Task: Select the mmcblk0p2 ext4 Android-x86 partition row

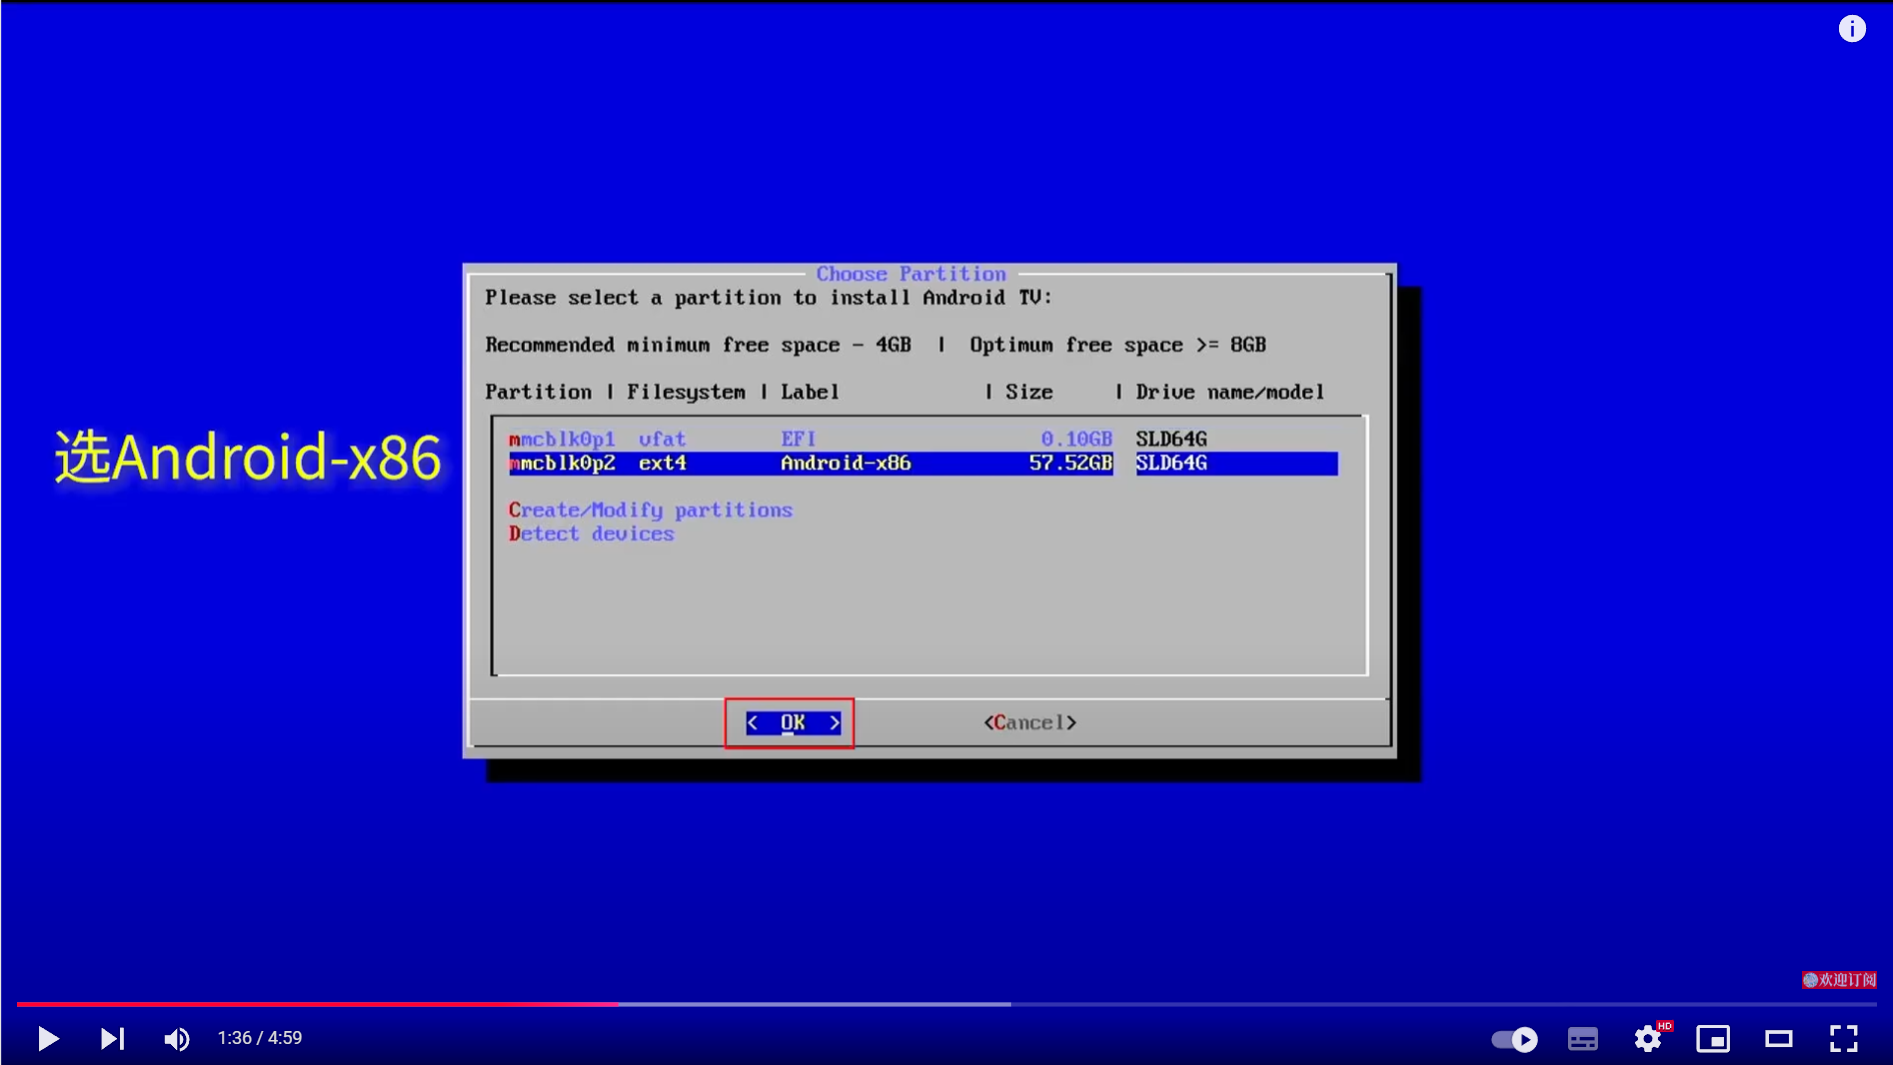Action: 923,463
